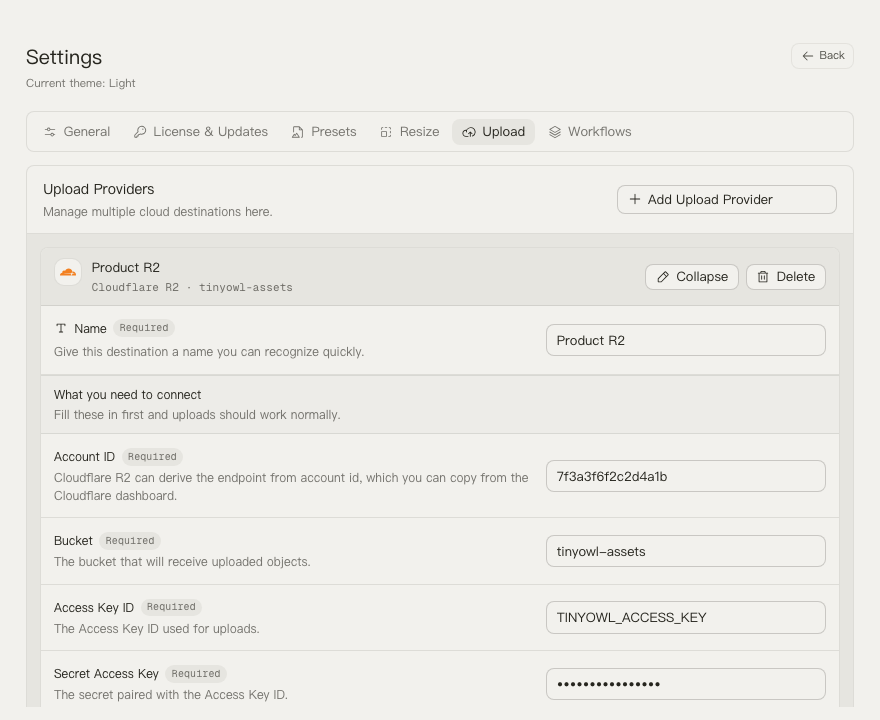Click the Secret Access Key label
Screen dimensions: 880x720
coord(106,673)
